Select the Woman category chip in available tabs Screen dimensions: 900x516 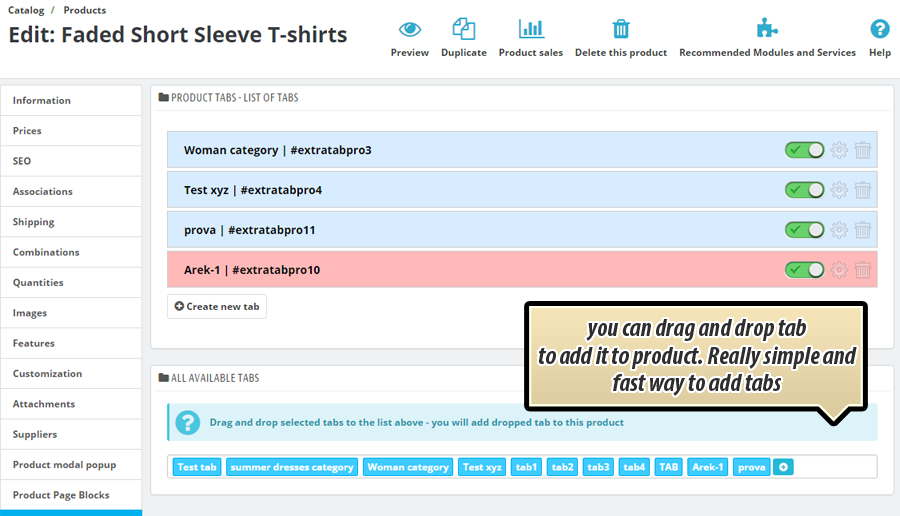[408, 467]
